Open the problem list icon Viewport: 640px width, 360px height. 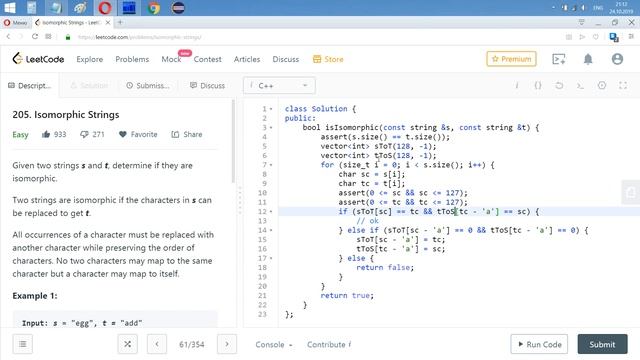[x=23, y=344]
